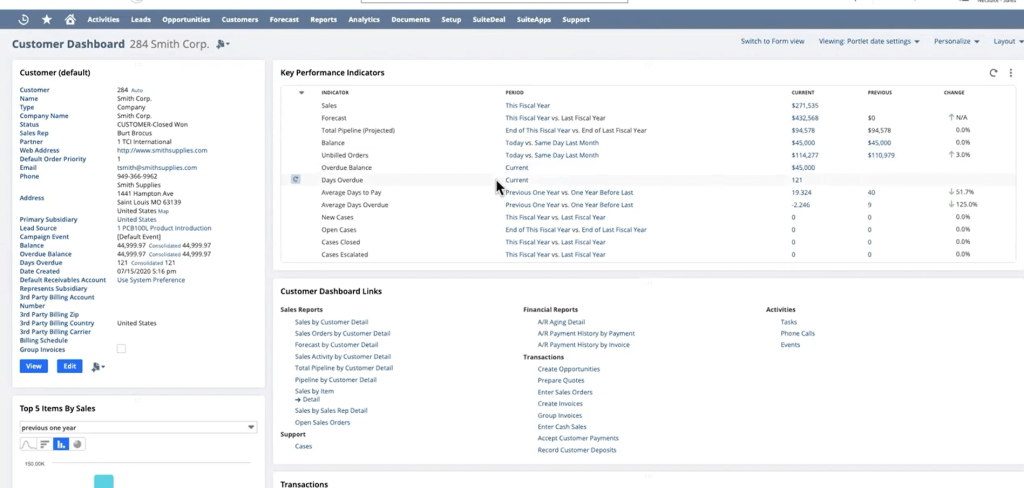This screenshot has width=1024, height=488.
Task: Open the Support menu
Action: point(576,20)
